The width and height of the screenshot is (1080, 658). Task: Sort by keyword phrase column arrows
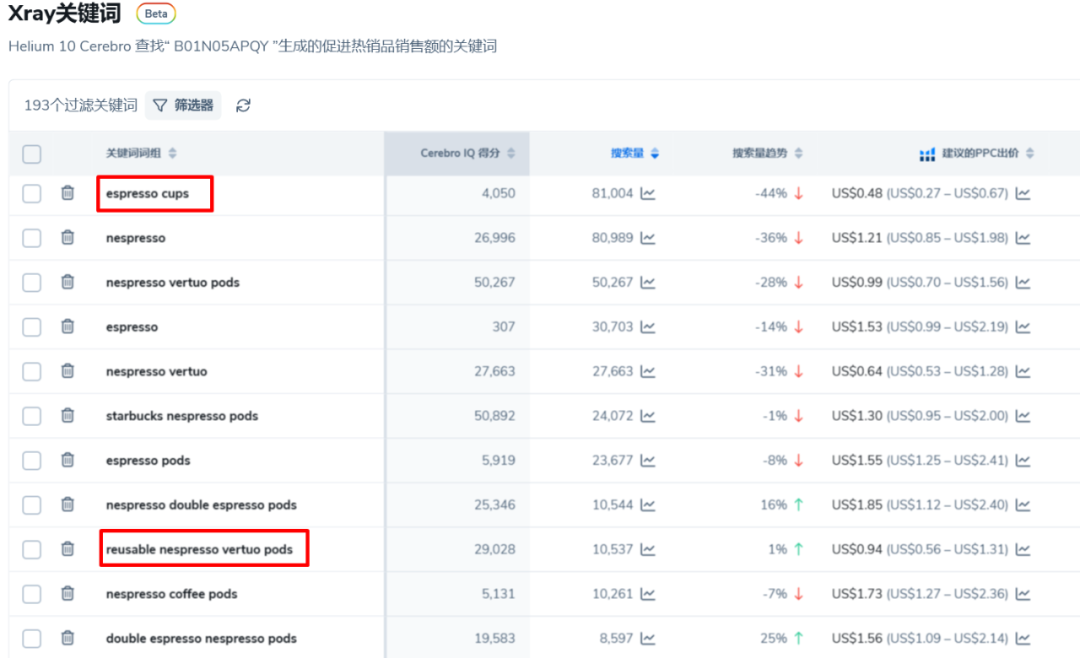click(x=172, y=153)
